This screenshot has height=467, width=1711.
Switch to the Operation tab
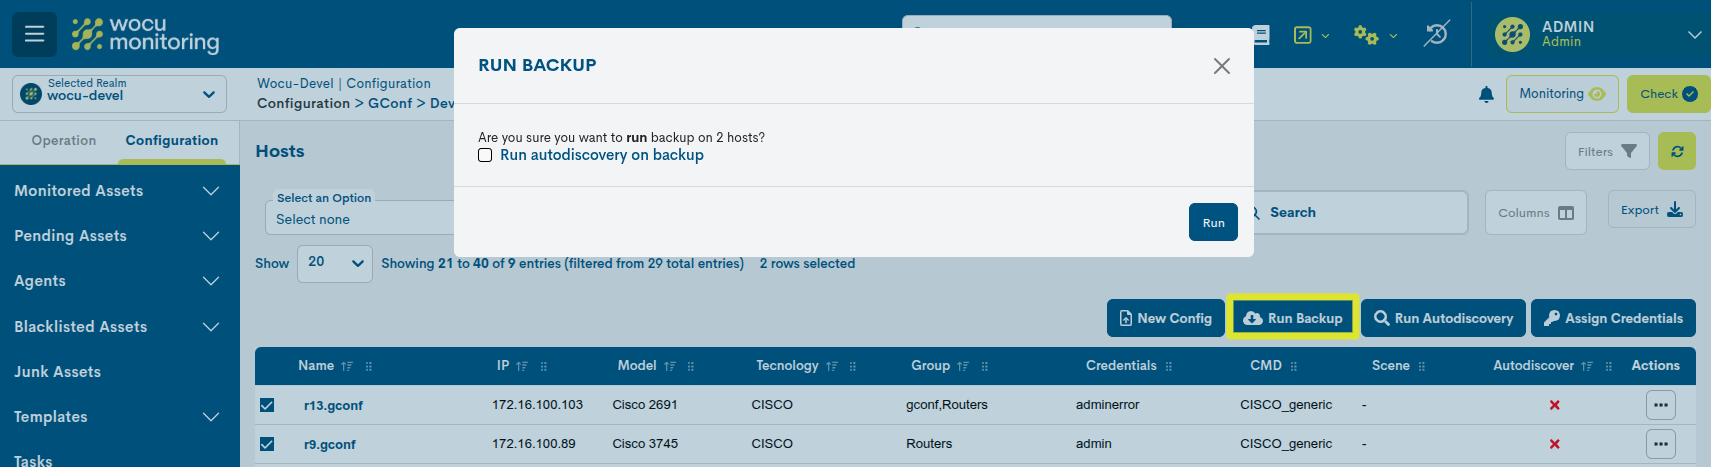pos(64,141)
